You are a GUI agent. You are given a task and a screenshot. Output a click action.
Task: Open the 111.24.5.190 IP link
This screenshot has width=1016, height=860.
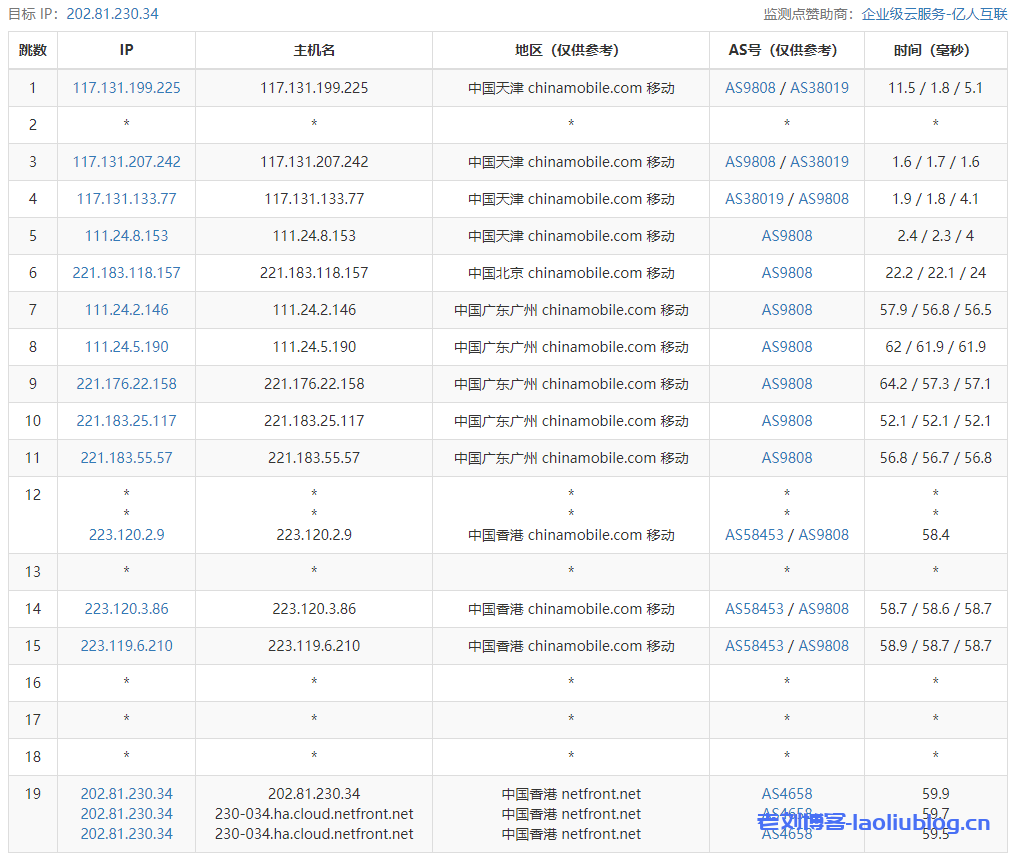126,347
